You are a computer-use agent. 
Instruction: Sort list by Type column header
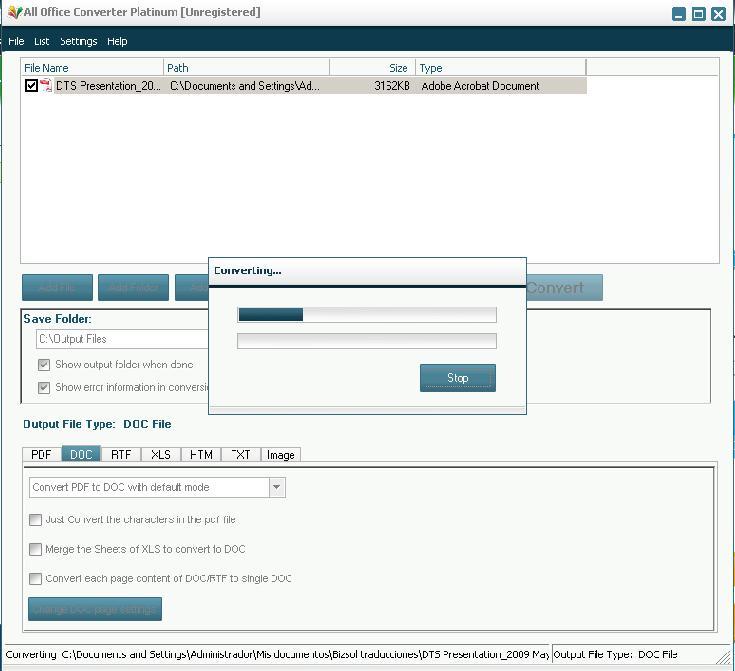click(x=500, y=68)
